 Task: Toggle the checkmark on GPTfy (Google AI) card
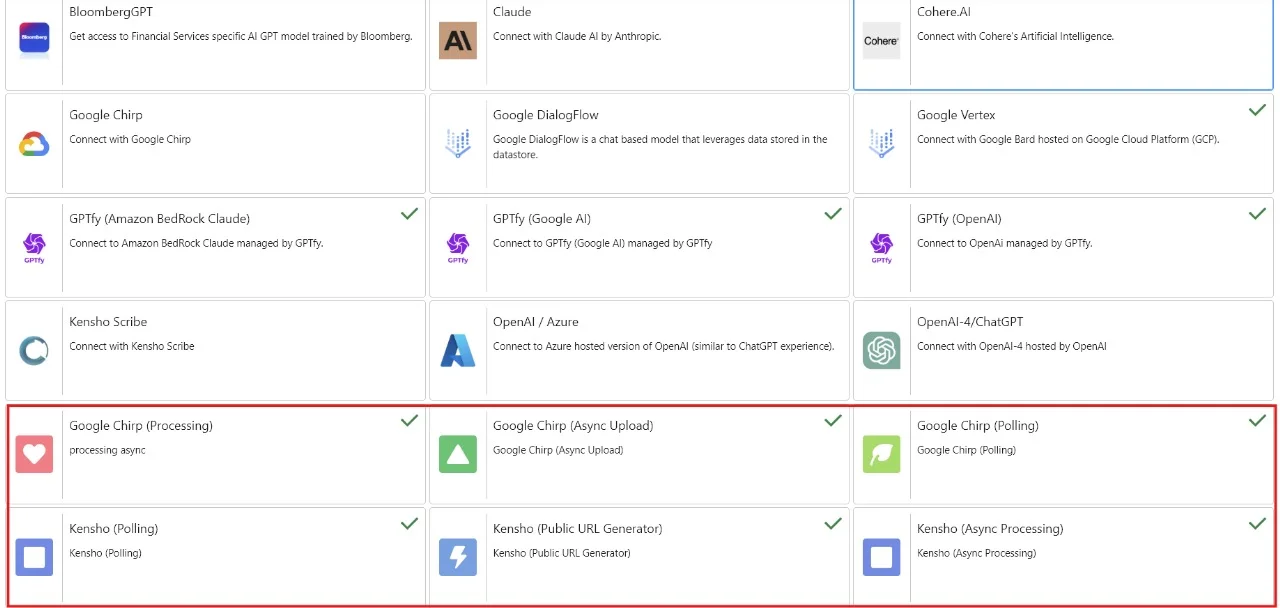[x=833, y=213]
